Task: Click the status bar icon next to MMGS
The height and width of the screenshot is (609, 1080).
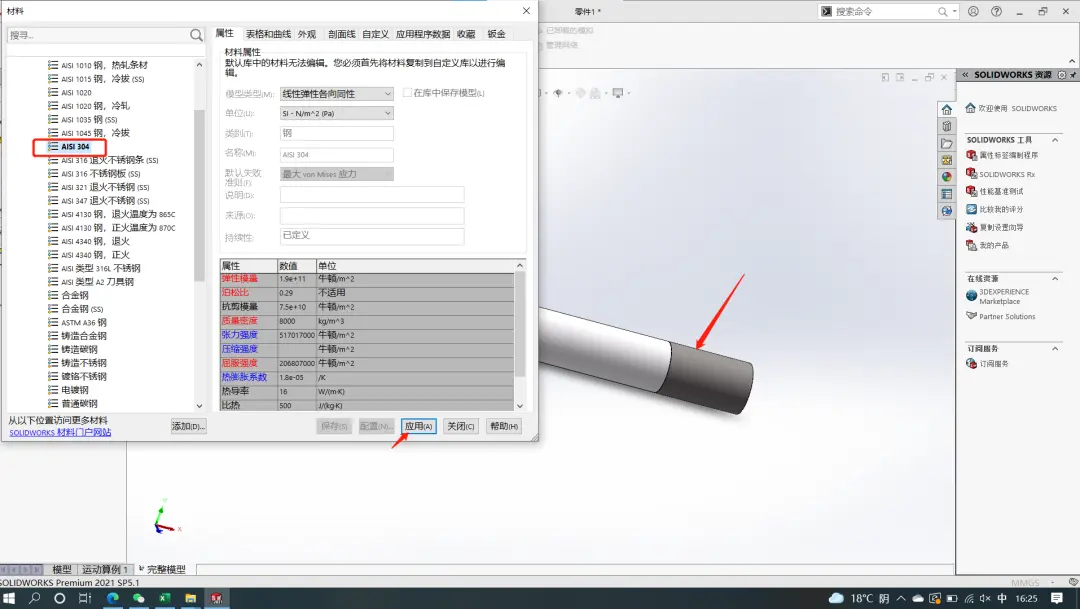Action: coord(1073,582)
